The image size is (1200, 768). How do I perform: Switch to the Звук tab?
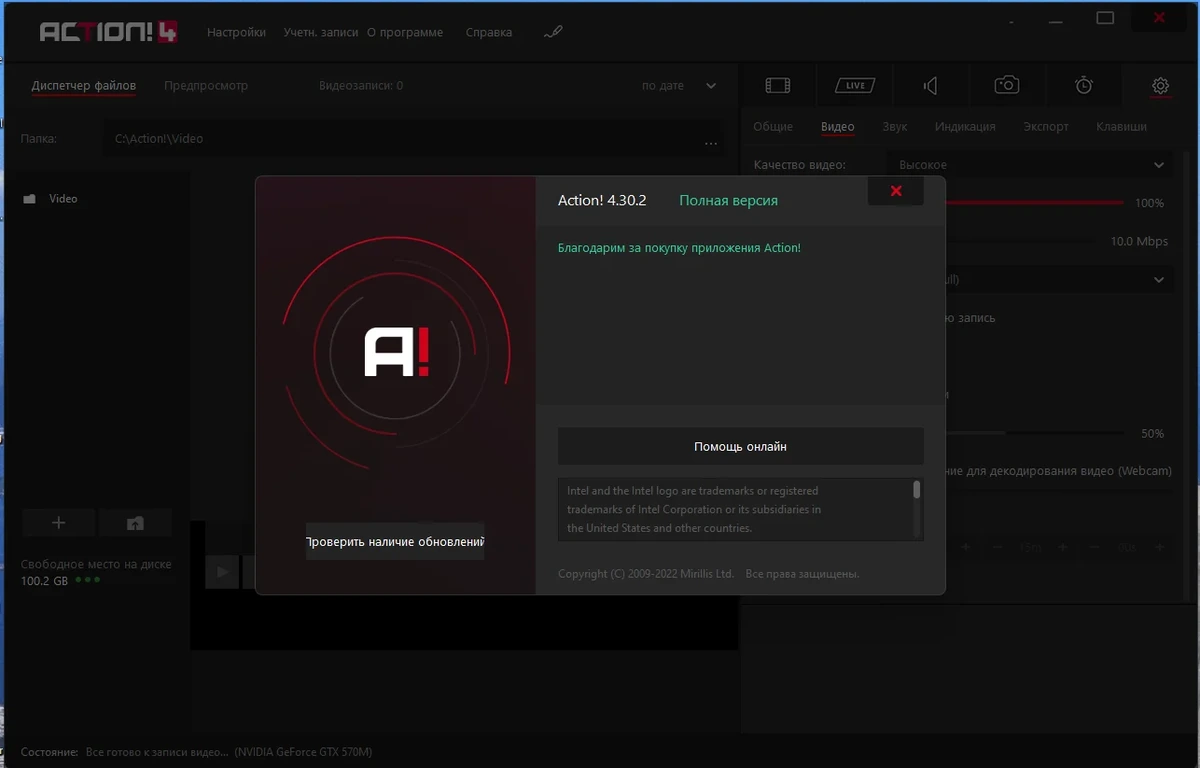point(895,127)
